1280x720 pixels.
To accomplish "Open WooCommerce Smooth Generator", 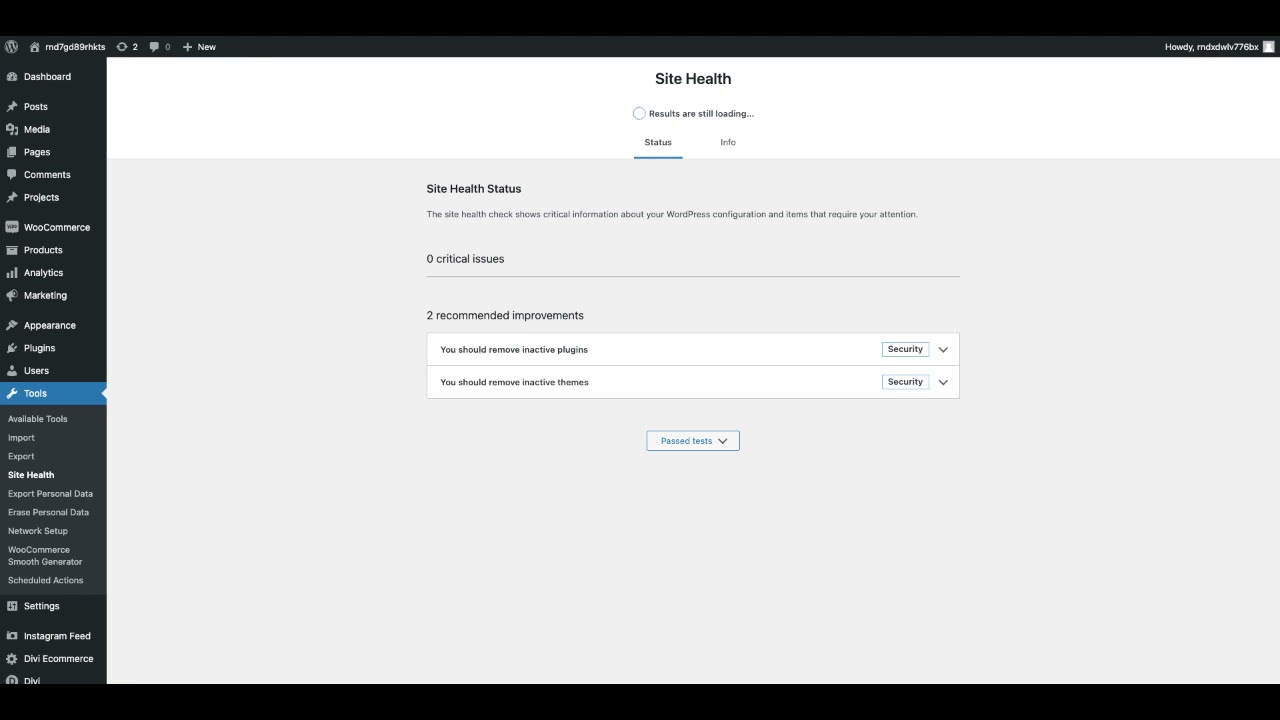I will coord(45,556).
